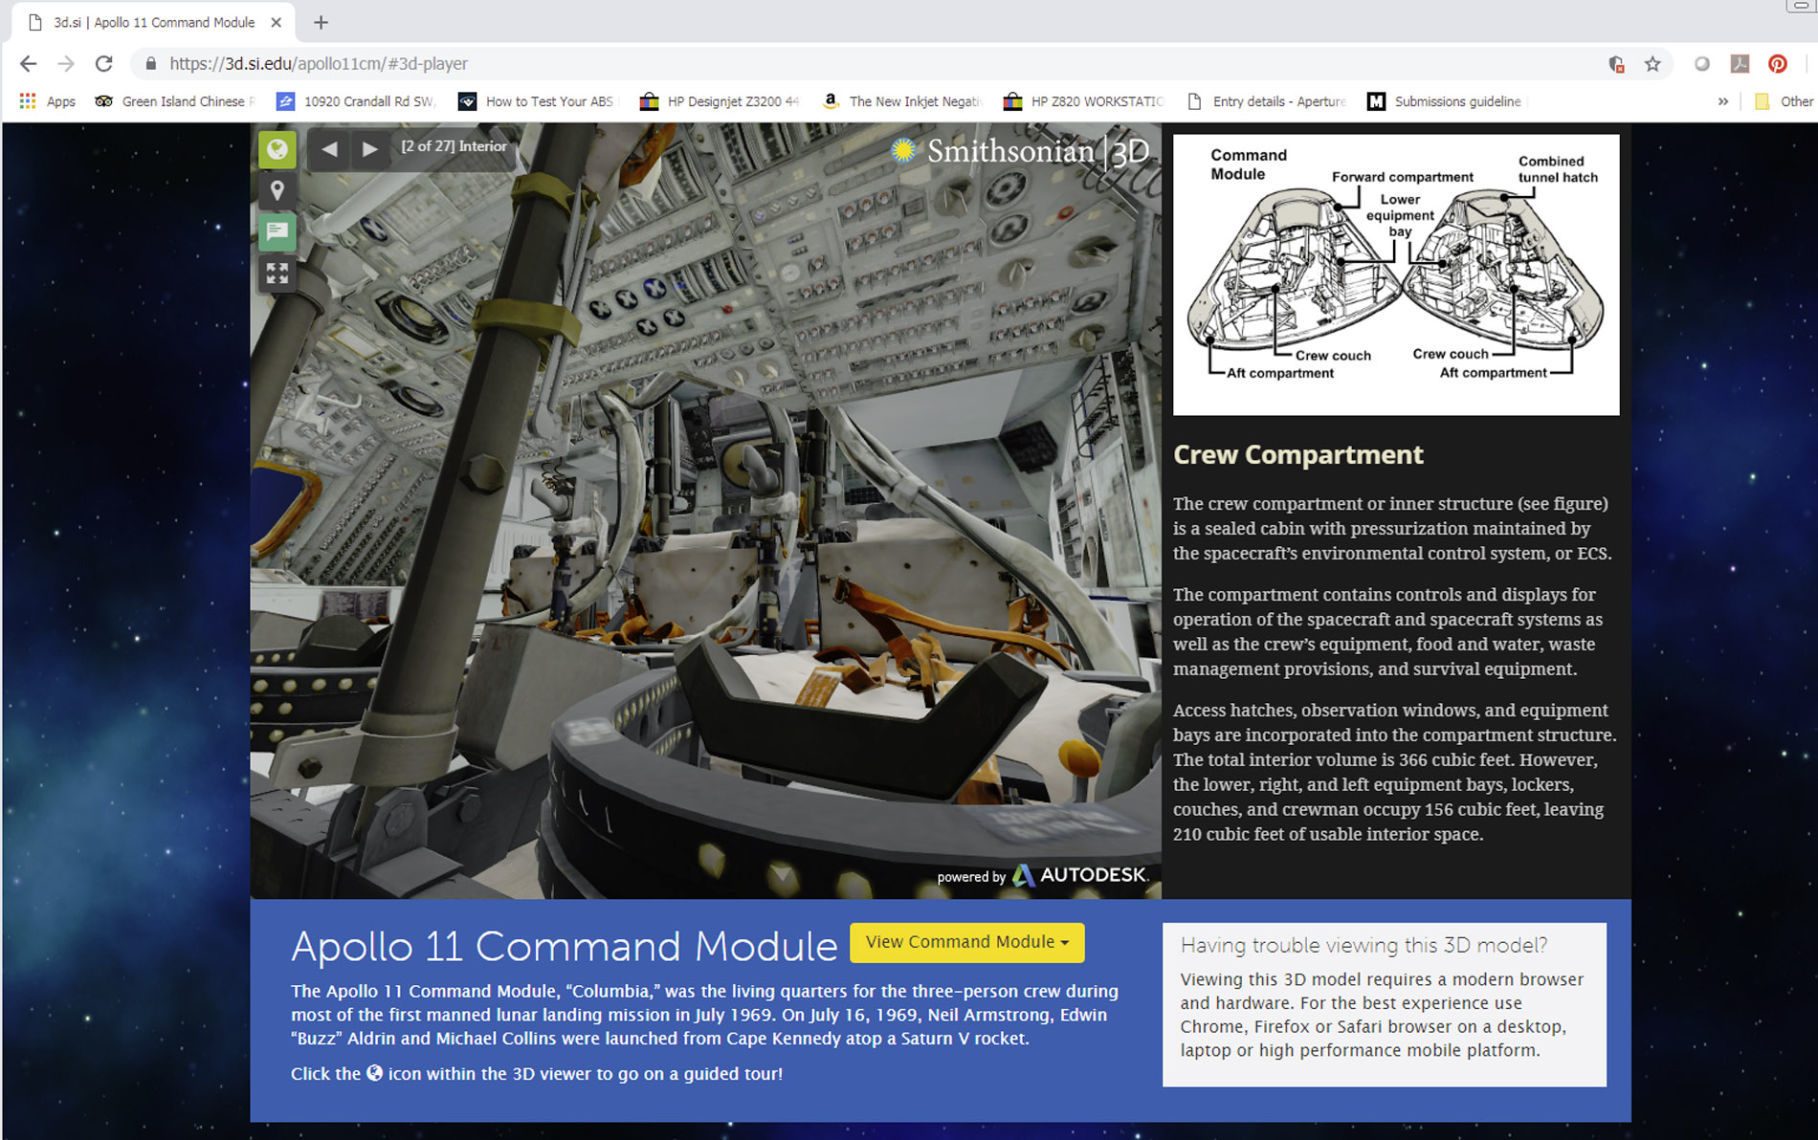Click the browser forward arrow
Screen dimensions: 1818x1140
pyautogui.click(x=66, y=64)
